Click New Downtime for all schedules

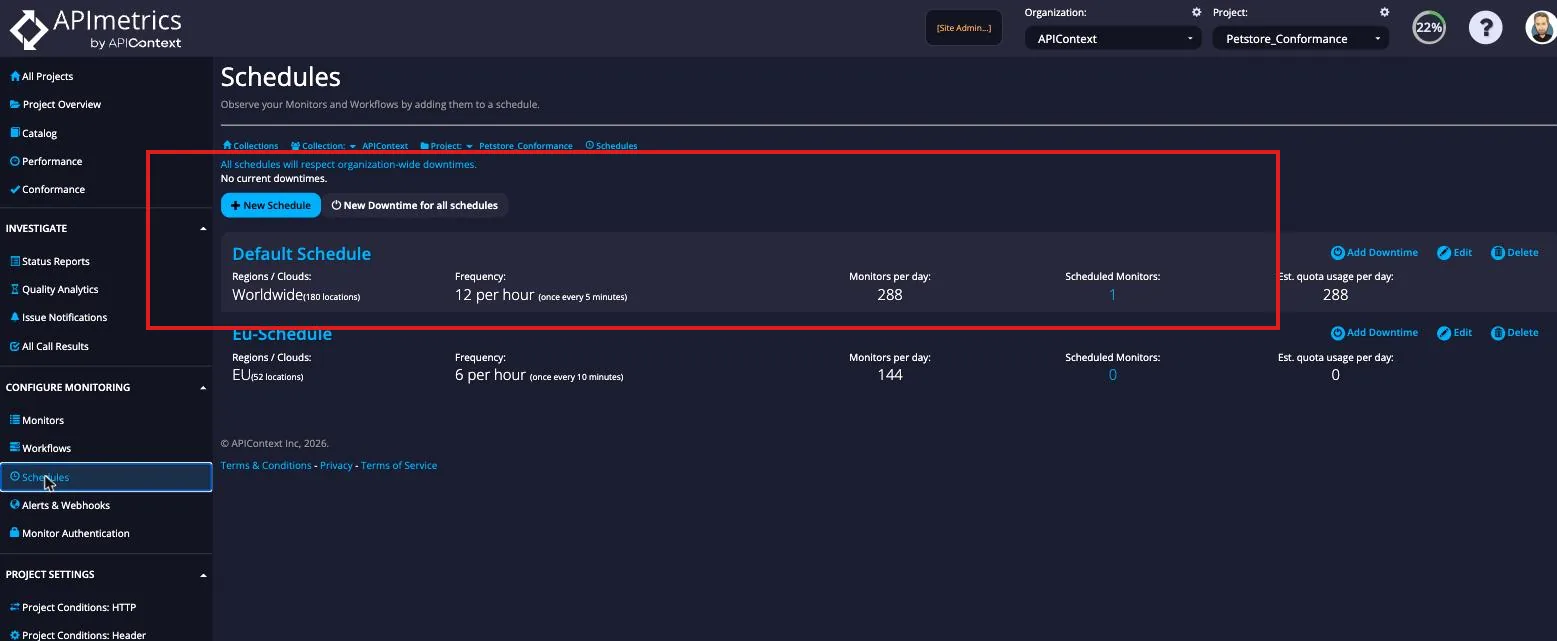414,205
